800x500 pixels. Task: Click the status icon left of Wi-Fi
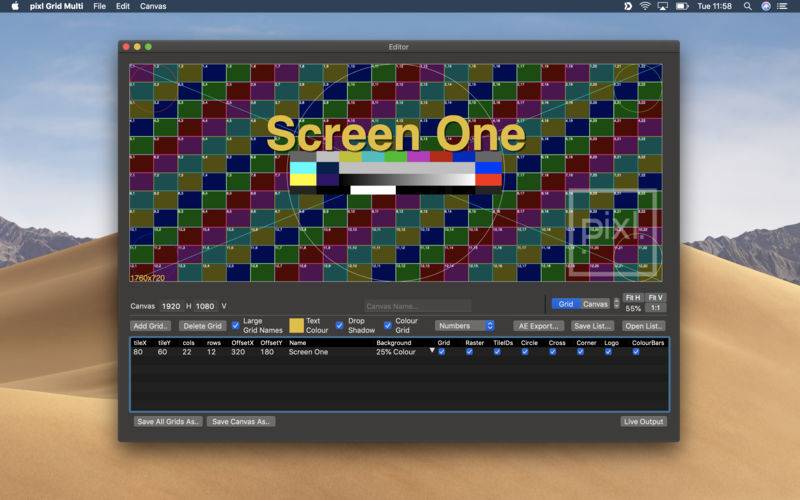point(628,6)
